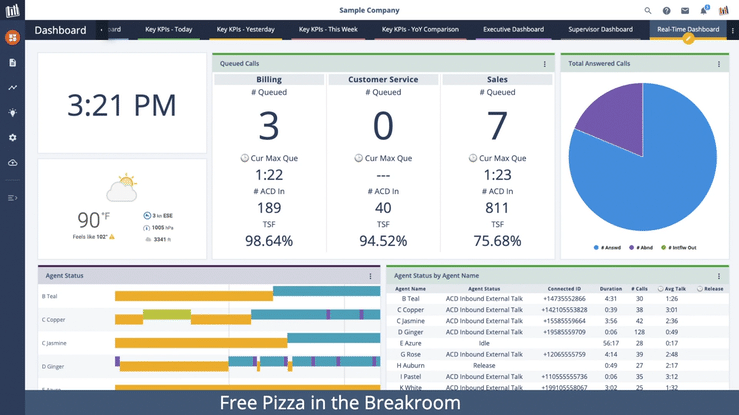Click the search magnifier icon
Image resolution: width=739 pixels, height=415 pixels.
648,10
